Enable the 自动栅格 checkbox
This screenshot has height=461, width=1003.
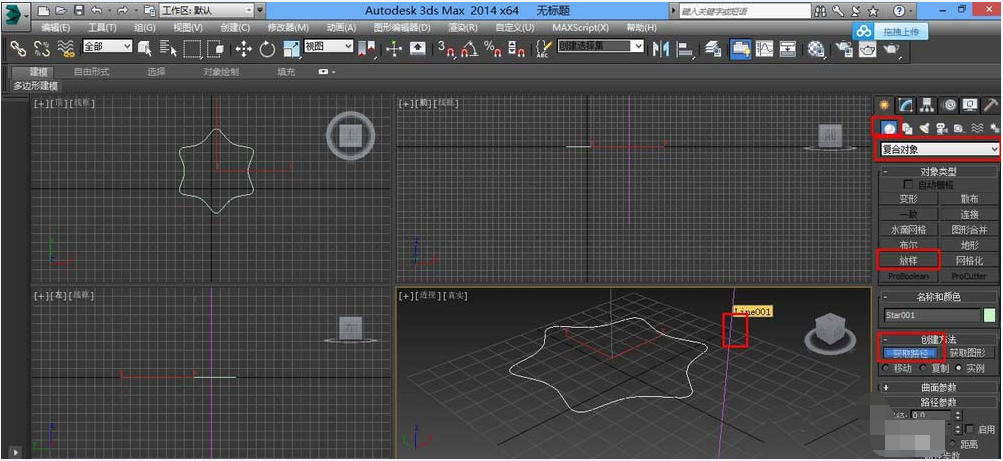pos(908,185)
